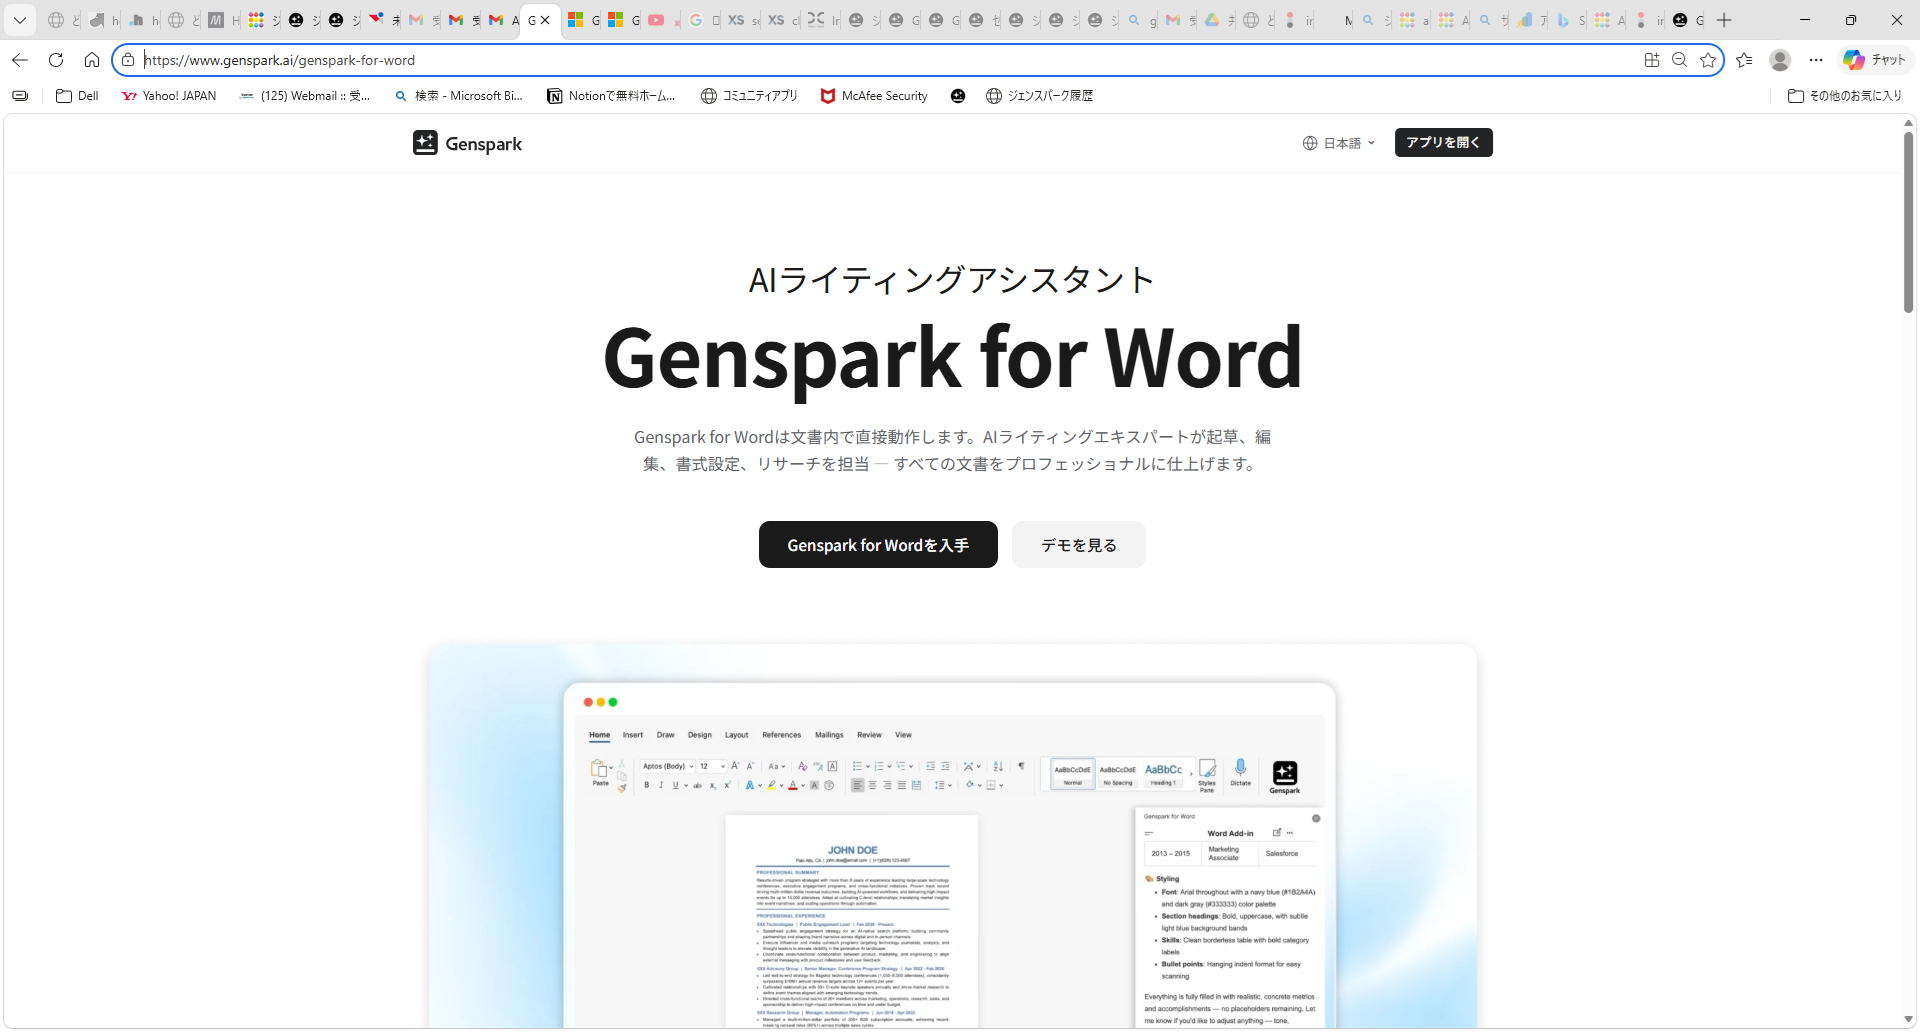Screen dimensions: 1920x1032
Task: Click inside the browser address bar
Action: pyautogui.click(x=700, y=60)
